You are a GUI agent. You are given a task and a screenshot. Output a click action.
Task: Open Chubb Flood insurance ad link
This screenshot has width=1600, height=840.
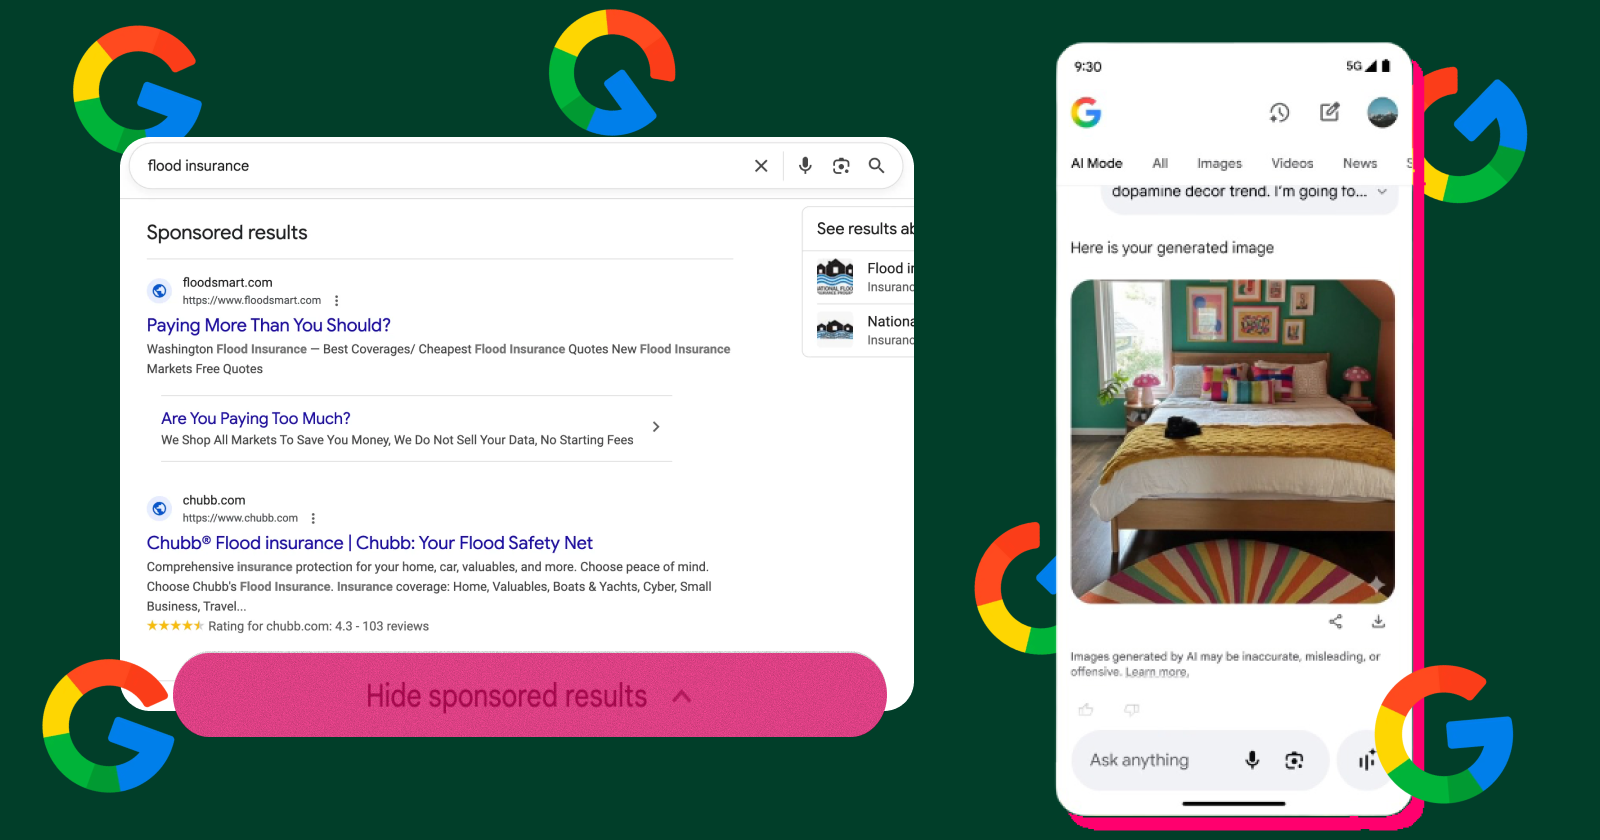(x=369, y=543)
